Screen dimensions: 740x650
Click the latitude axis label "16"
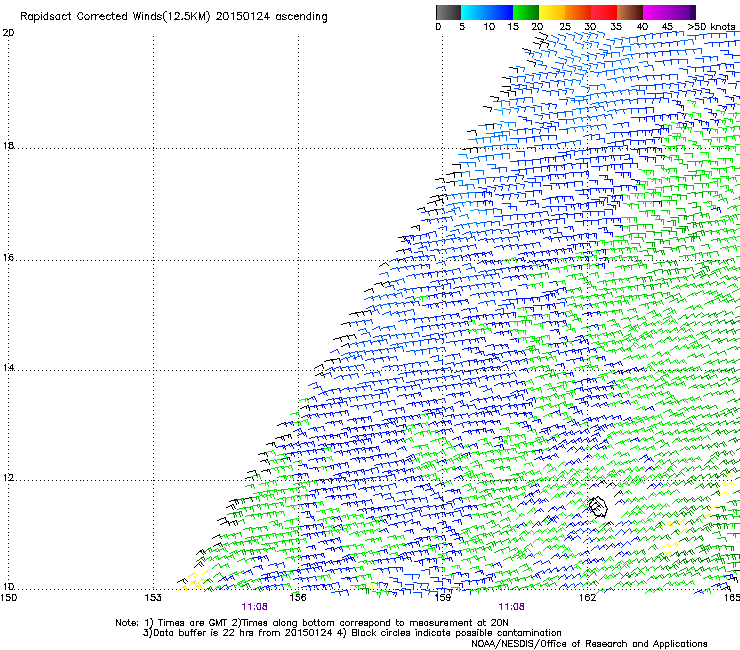pos(8,257)
